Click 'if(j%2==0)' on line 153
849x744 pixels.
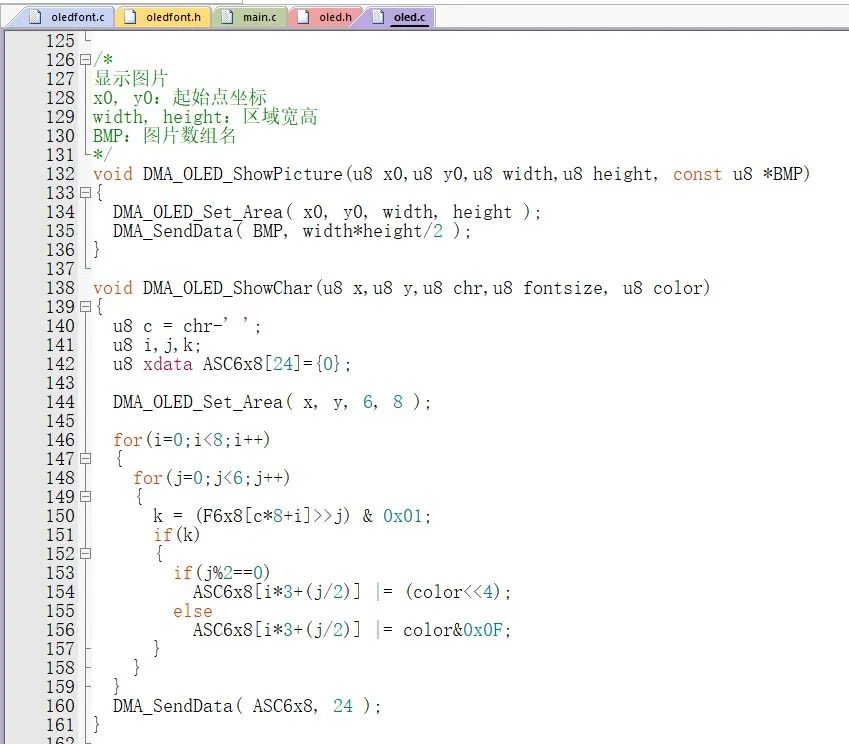[x=221, y=573]
